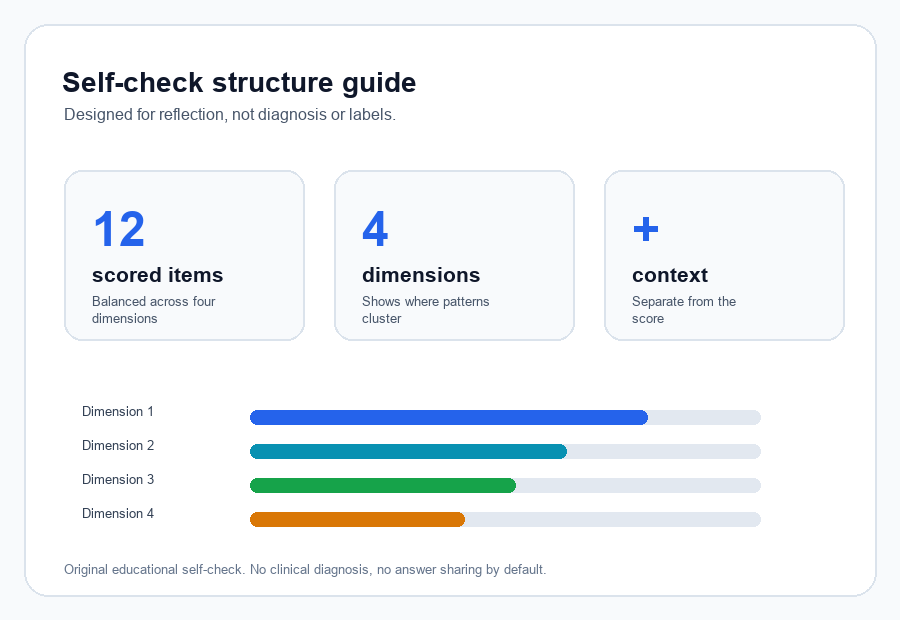Image resolution: width=900 pixels, height=620 pixels.
Task: Click the large '4' number
Action: tap(375, 228)
